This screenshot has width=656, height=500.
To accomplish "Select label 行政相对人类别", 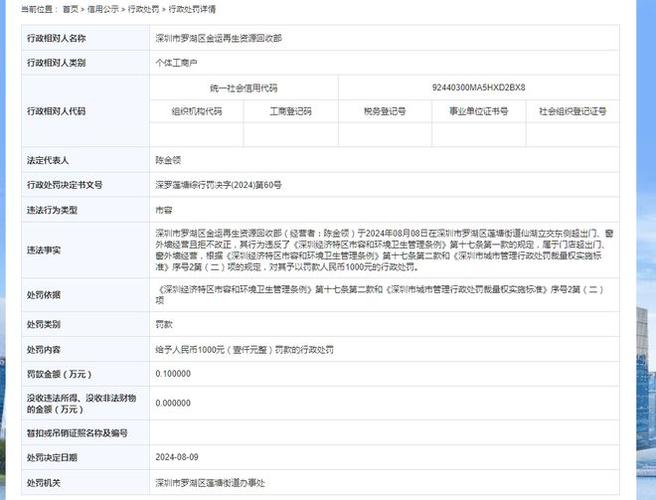I will click(x=56, y=63).
